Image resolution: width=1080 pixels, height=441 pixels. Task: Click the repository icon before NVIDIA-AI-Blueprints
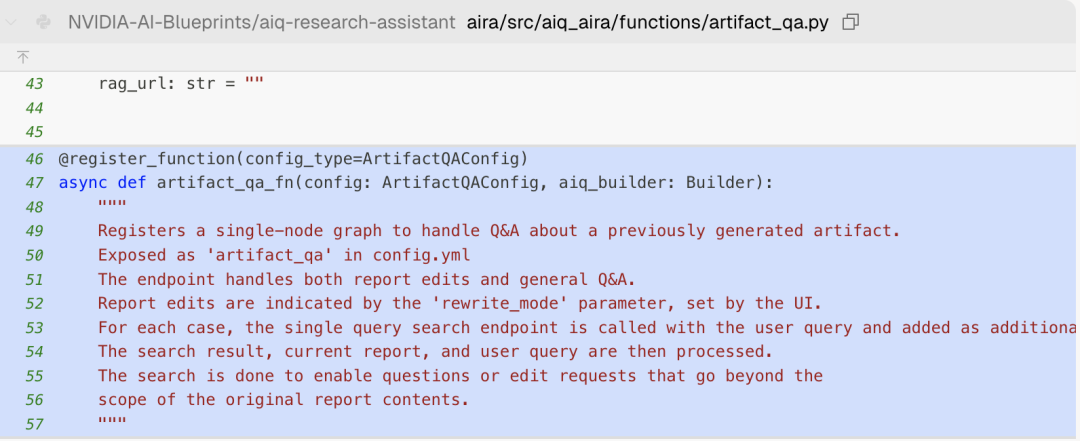click(44, 21)
